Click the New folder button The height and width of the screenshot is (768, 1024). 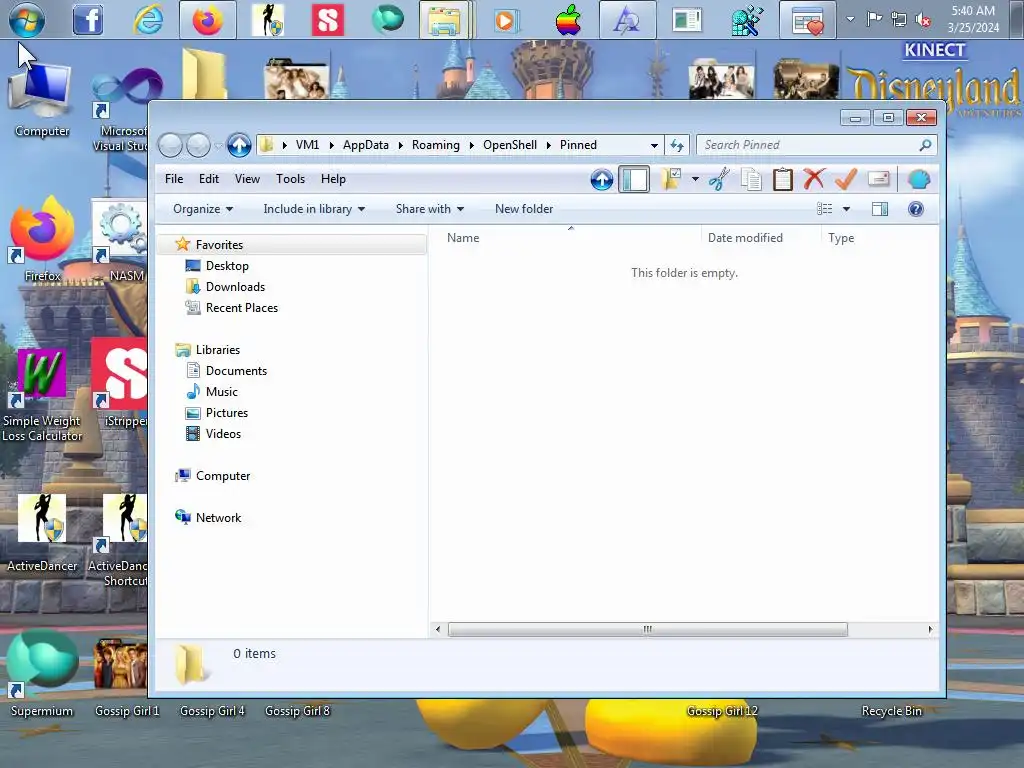click(x=524, y=209)
